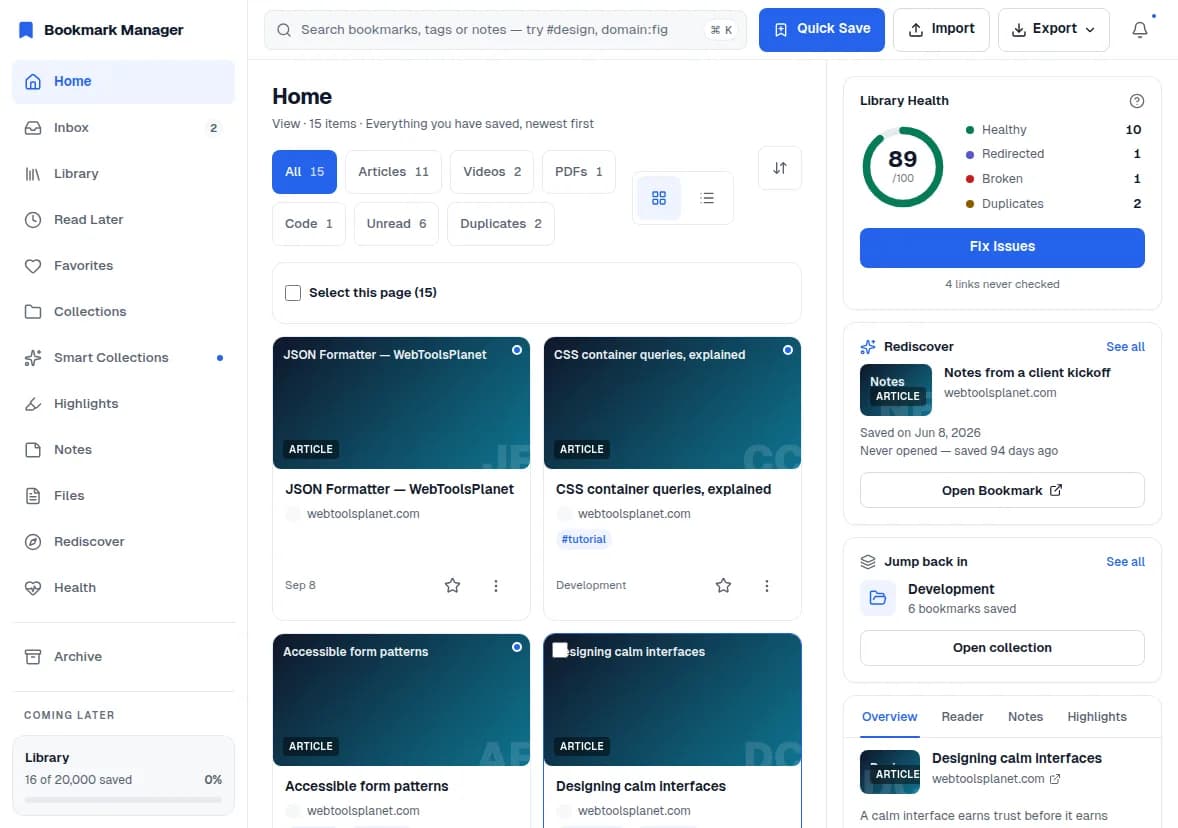Open more options on JSON Formatter card
The width and height of the screenshot is (1178, 828).
click(x=496, y=585)
